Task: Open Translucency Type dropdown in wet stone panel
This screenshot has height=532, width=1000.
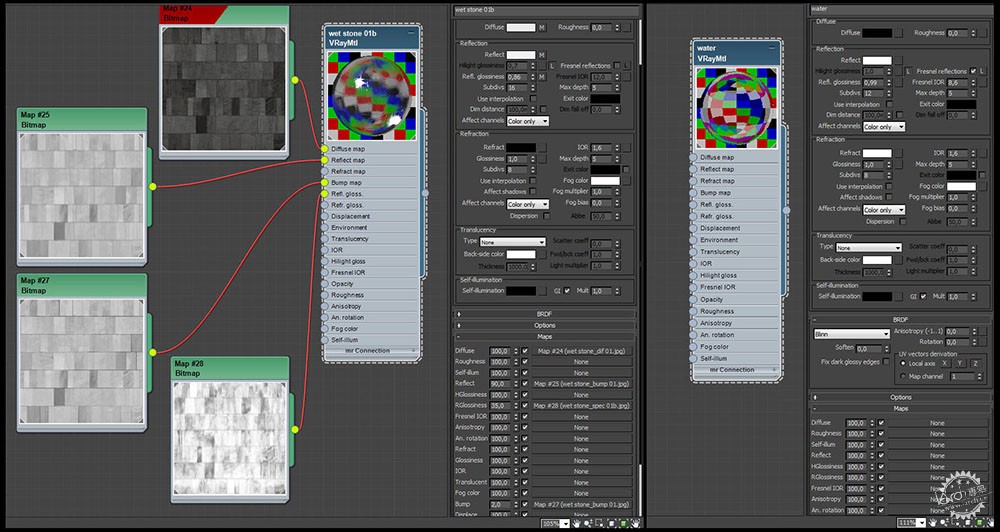Action: point(513,242)
